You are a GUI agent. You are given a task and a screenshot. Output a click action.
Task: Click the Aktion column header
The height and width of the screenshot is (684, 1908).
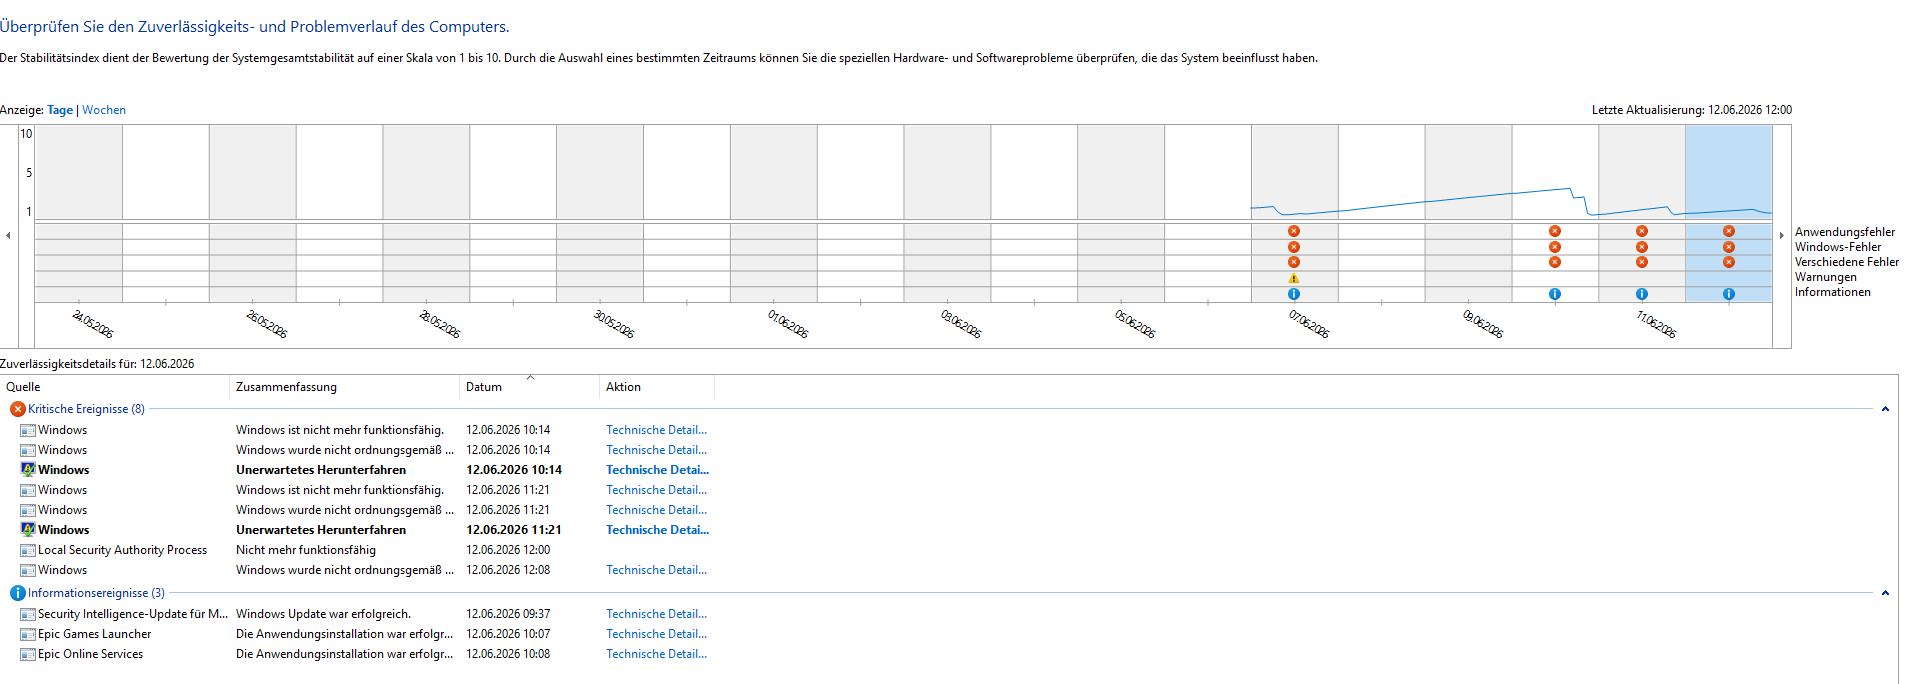tap(657, 387)
